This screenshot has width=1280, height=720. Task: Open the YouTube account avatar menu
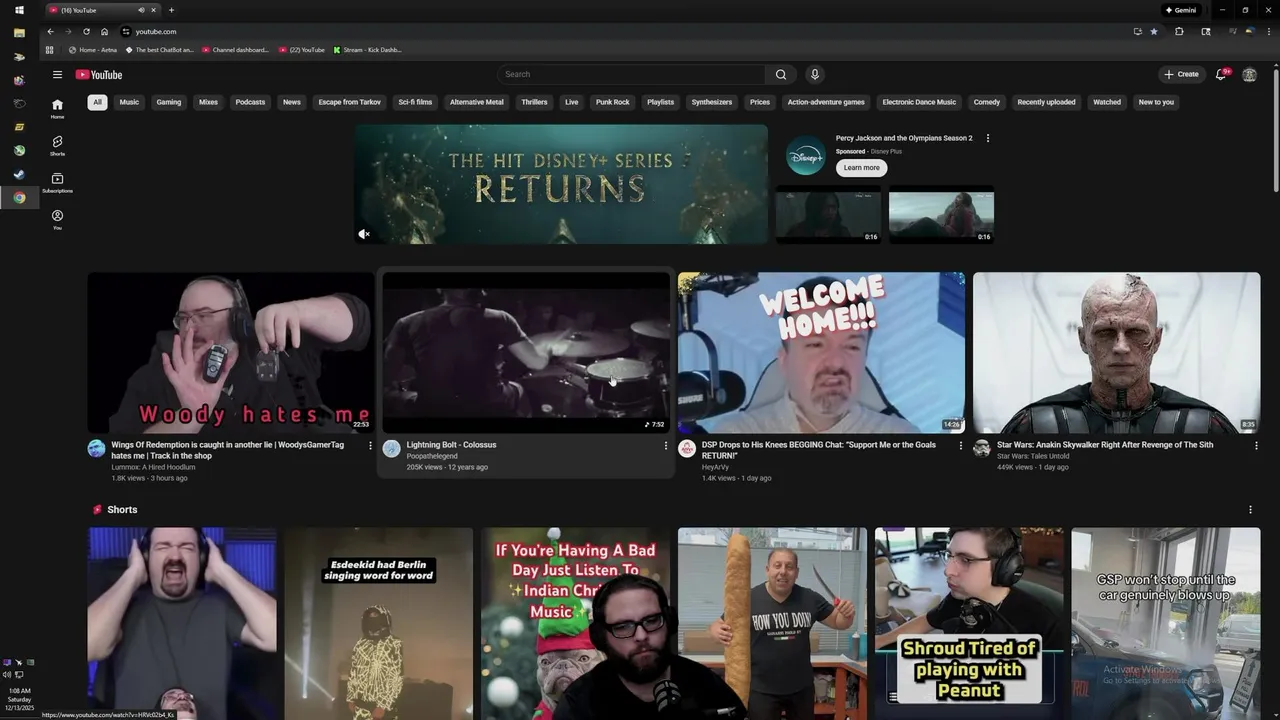pyautogui.click(x=1249, y=74)
